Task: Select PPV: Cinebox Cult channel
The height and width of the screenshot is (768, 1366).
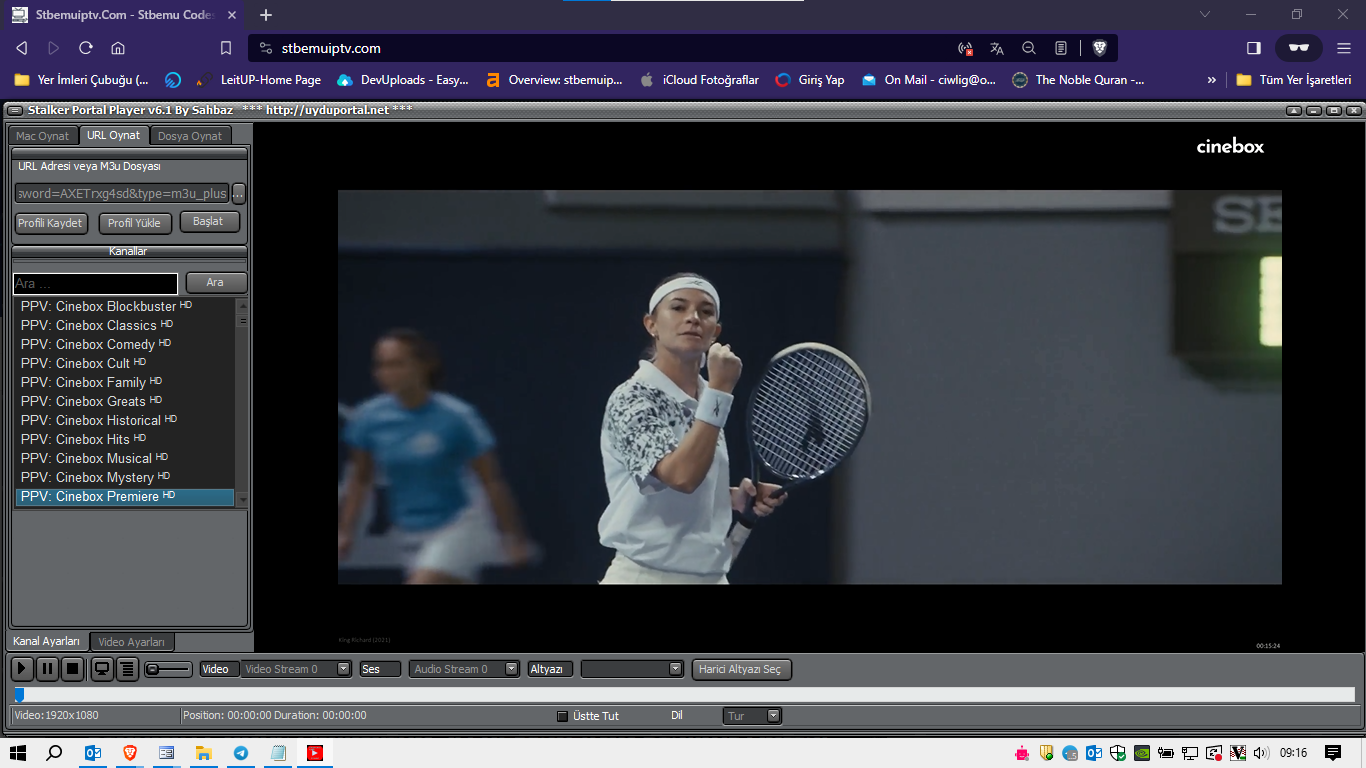Action: coord(125,363)
